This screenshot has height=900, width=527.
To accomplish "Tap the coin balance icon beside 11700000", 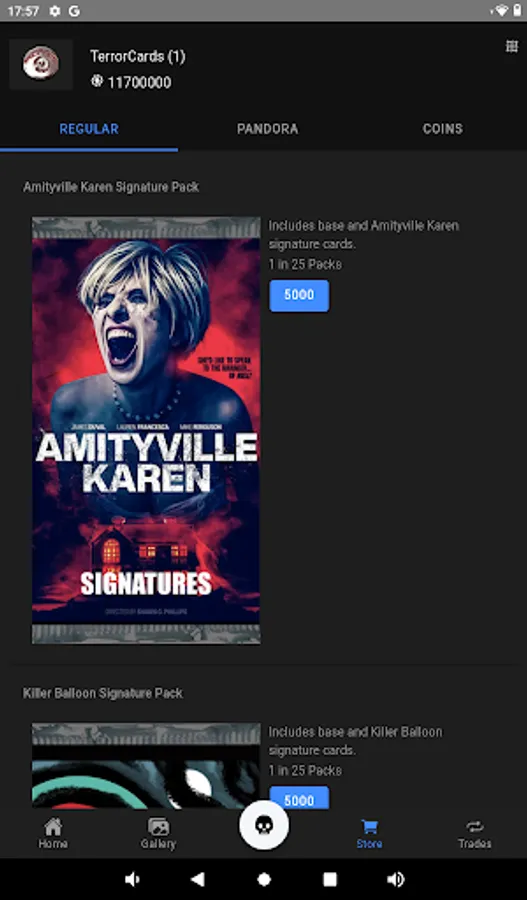I will [96, 82].
